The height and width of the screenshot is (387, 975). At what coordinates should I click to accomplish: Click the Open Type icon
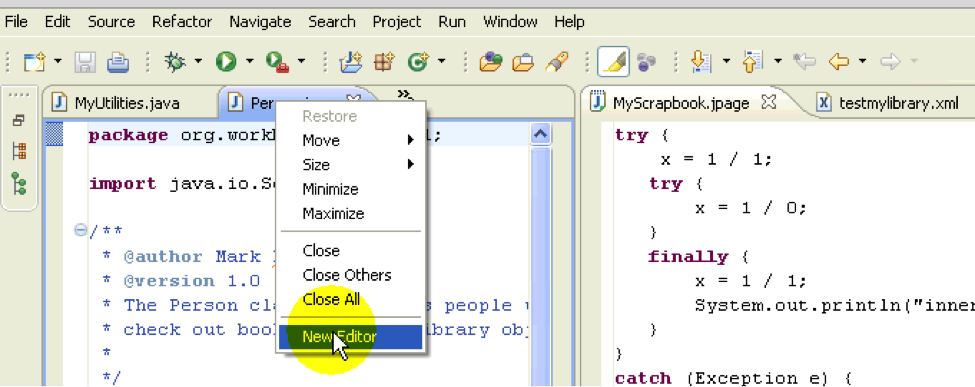coord(490,61)
